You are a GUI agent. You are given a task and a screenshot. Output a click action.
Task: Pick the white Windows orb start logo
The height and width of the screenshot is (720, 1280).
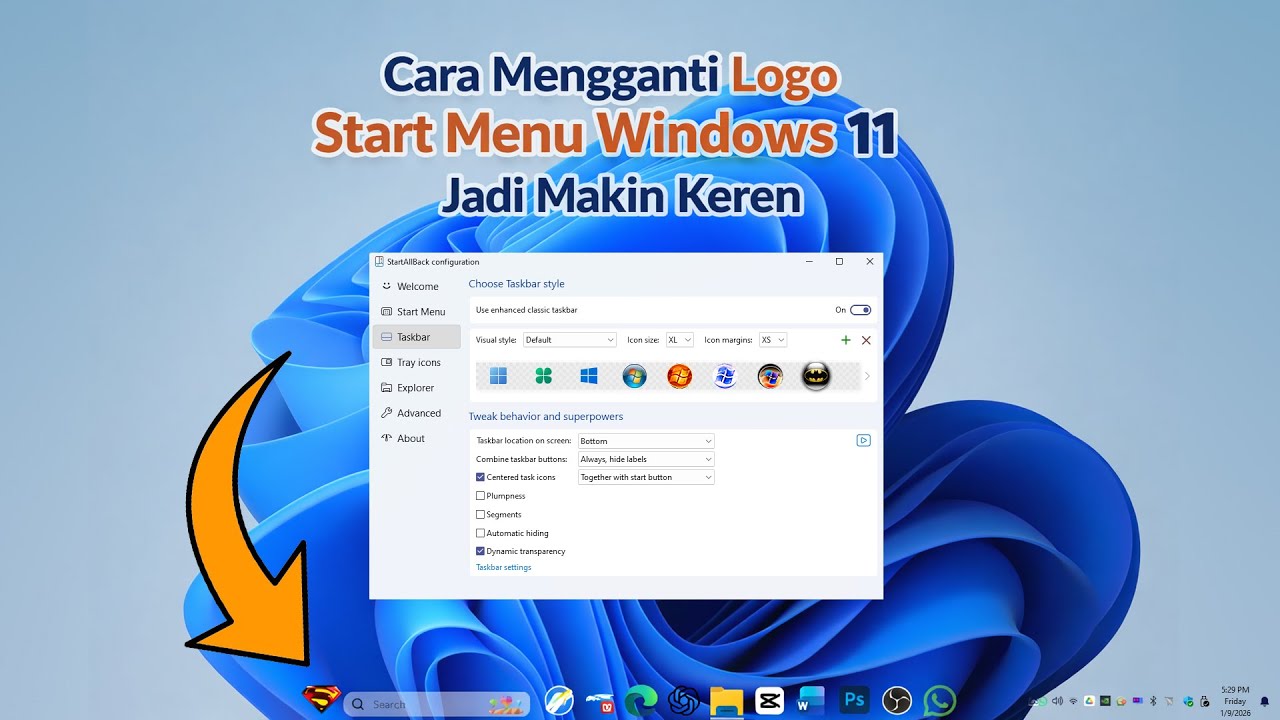pyautogui.click(x=725, y=376)
